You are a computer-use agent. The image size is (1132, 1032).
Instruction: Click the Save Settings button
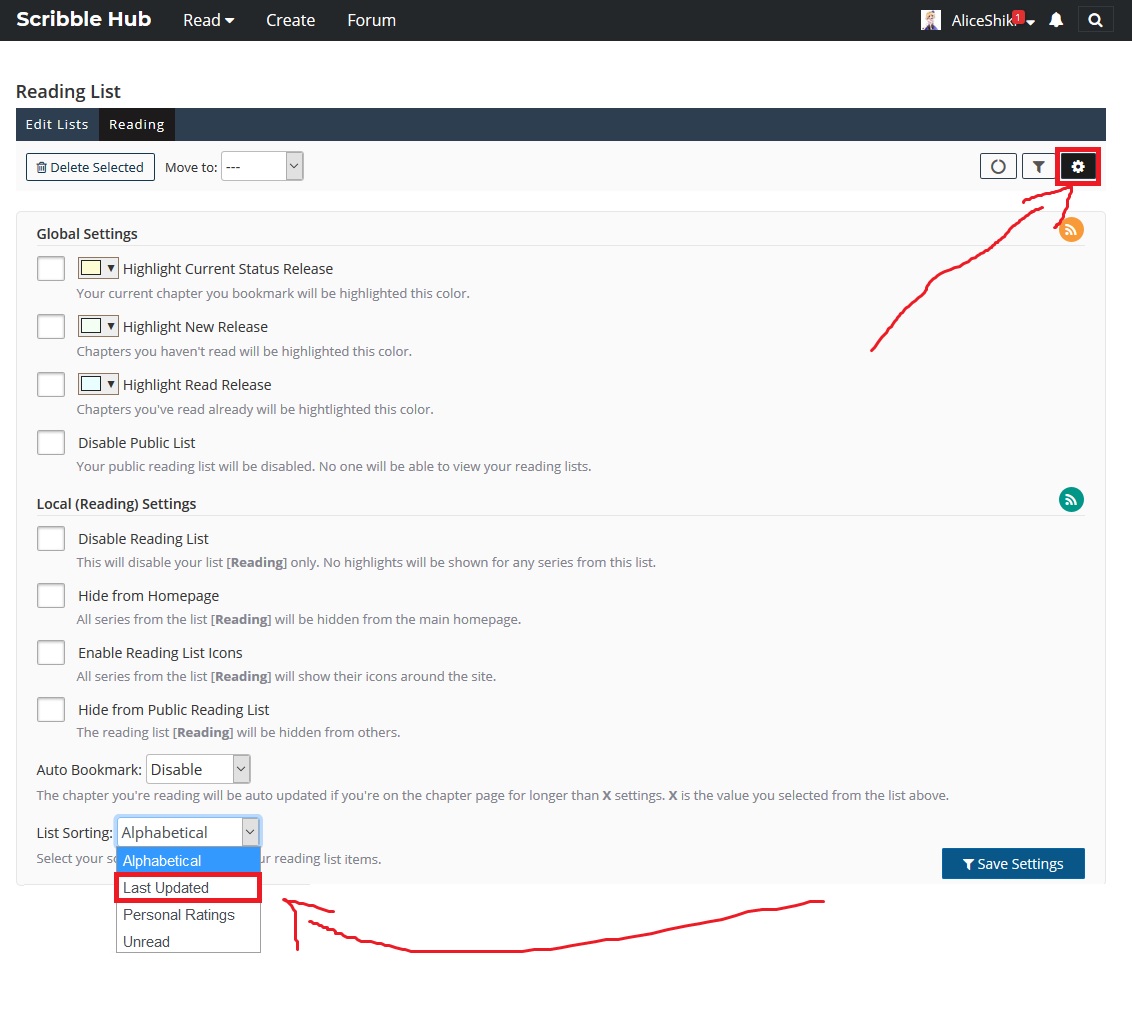point(1012,864)
